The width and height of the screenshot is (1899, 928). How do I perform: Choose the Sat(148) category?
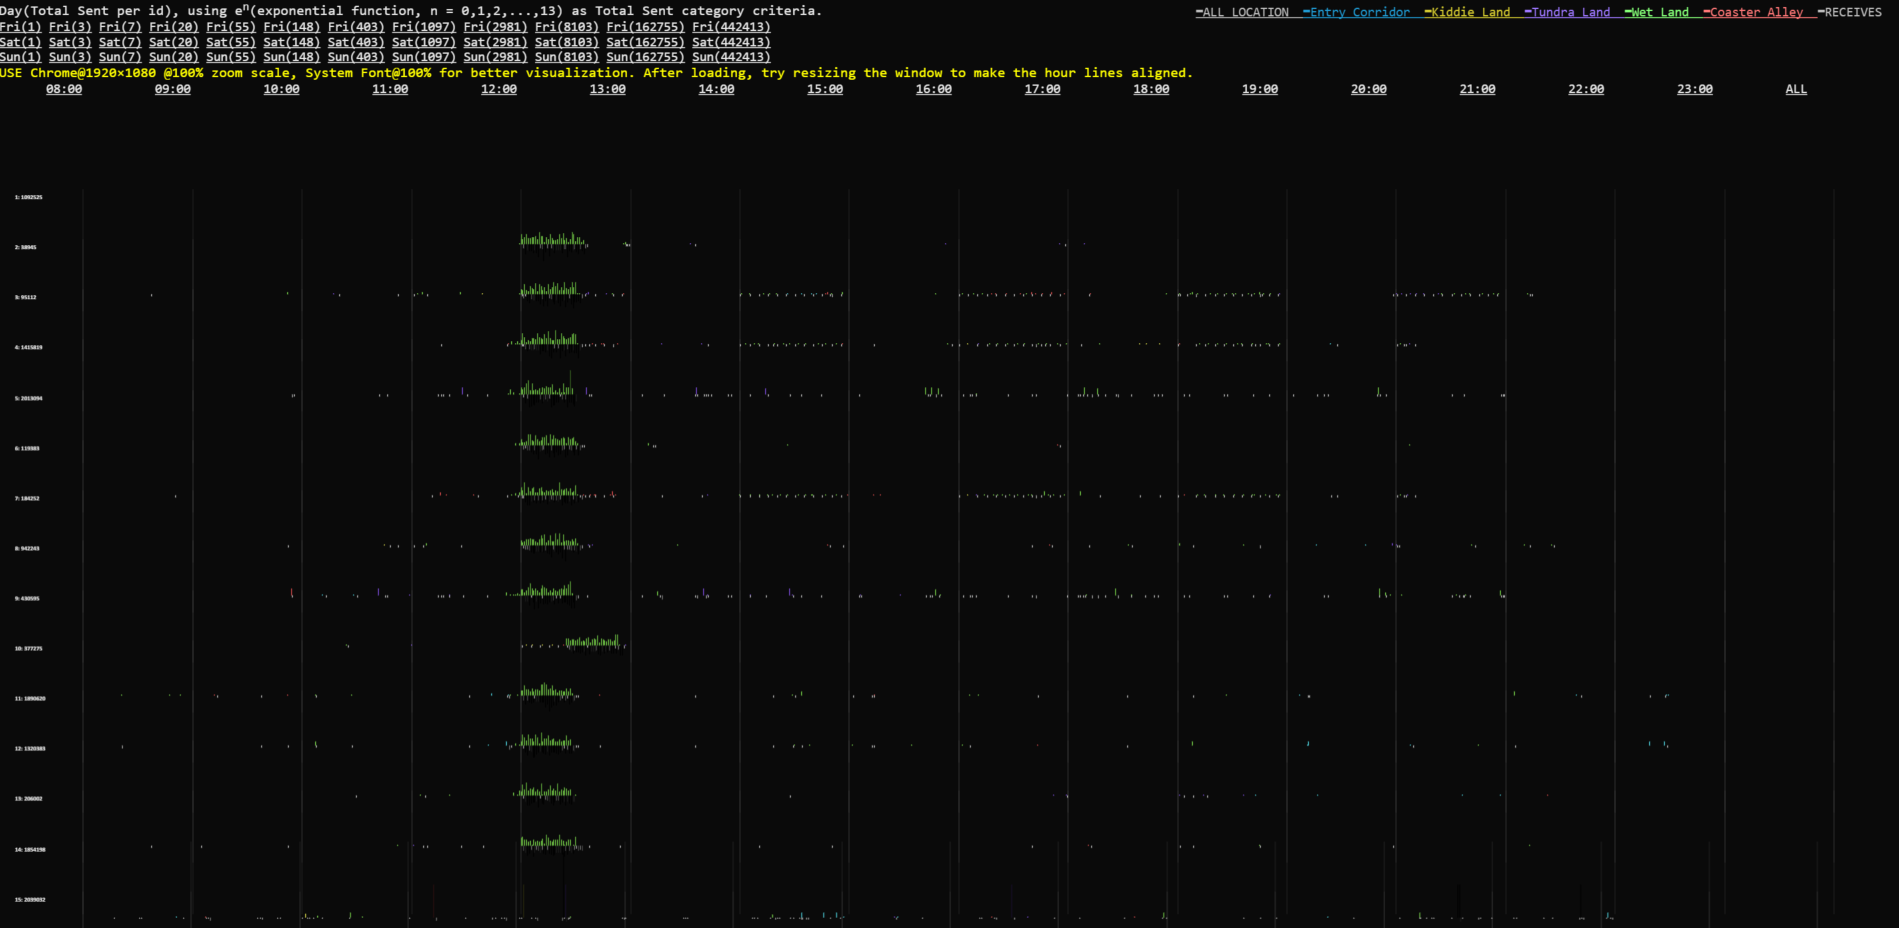tap(292, 42)
